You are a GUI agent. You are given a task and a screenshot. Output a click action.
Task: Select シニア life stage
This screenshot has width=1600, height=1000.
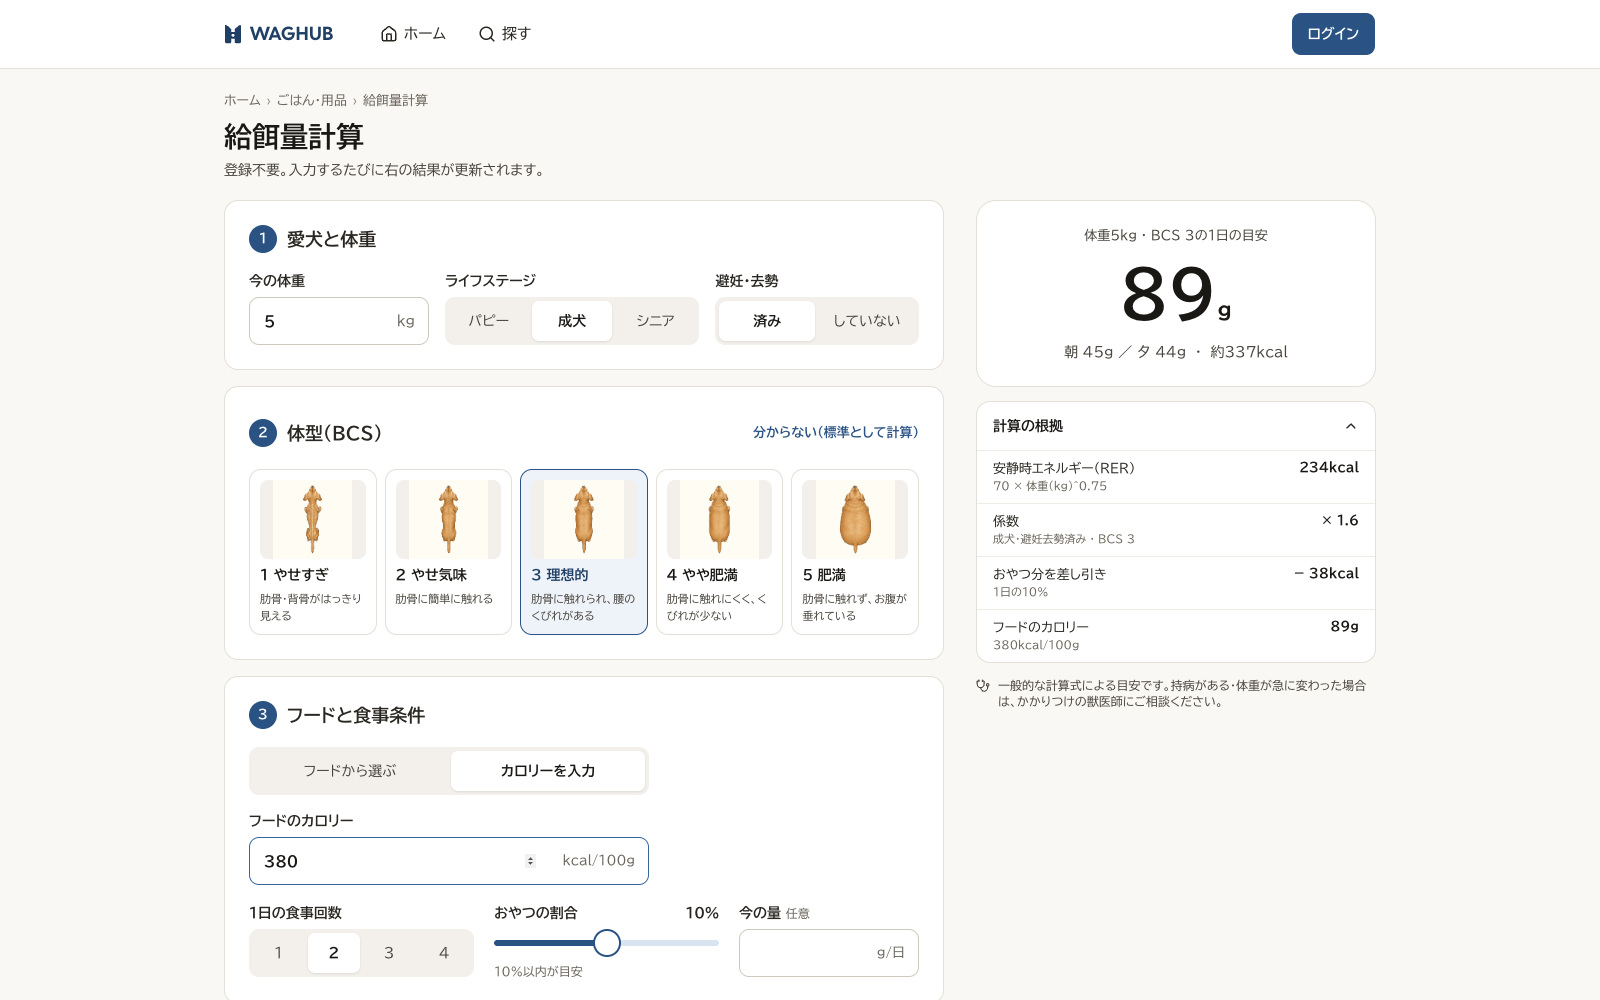[x=655, y=321]
